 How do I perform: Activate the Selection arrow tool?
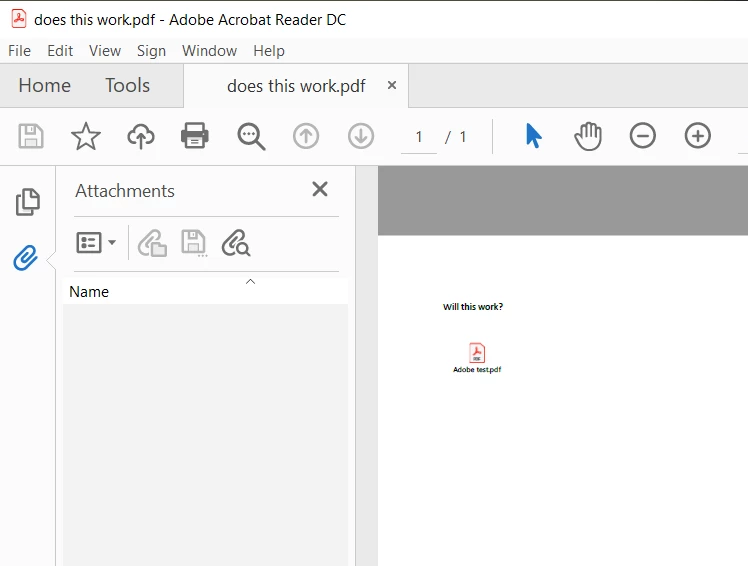pyautogui.click(x=533, y=136)
